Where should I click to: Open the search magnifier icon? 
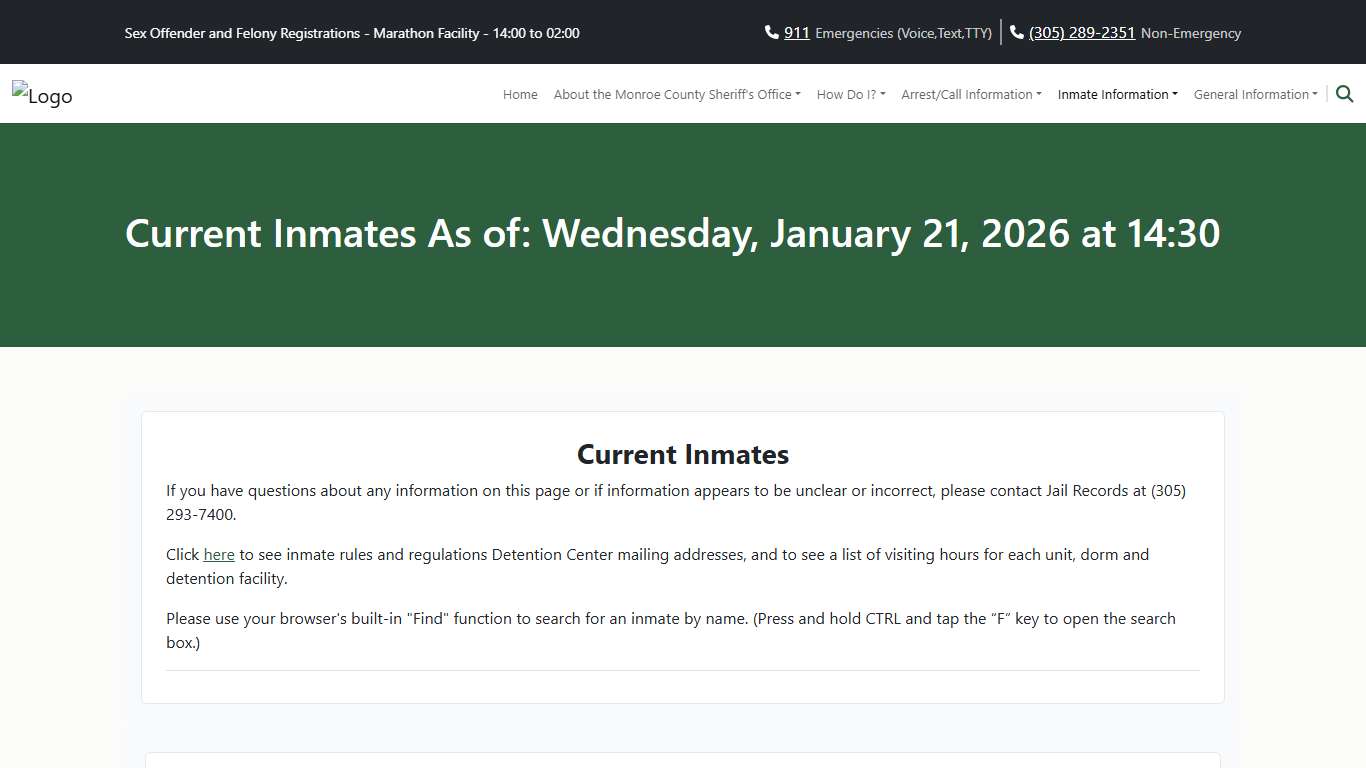pos(1344,94)
